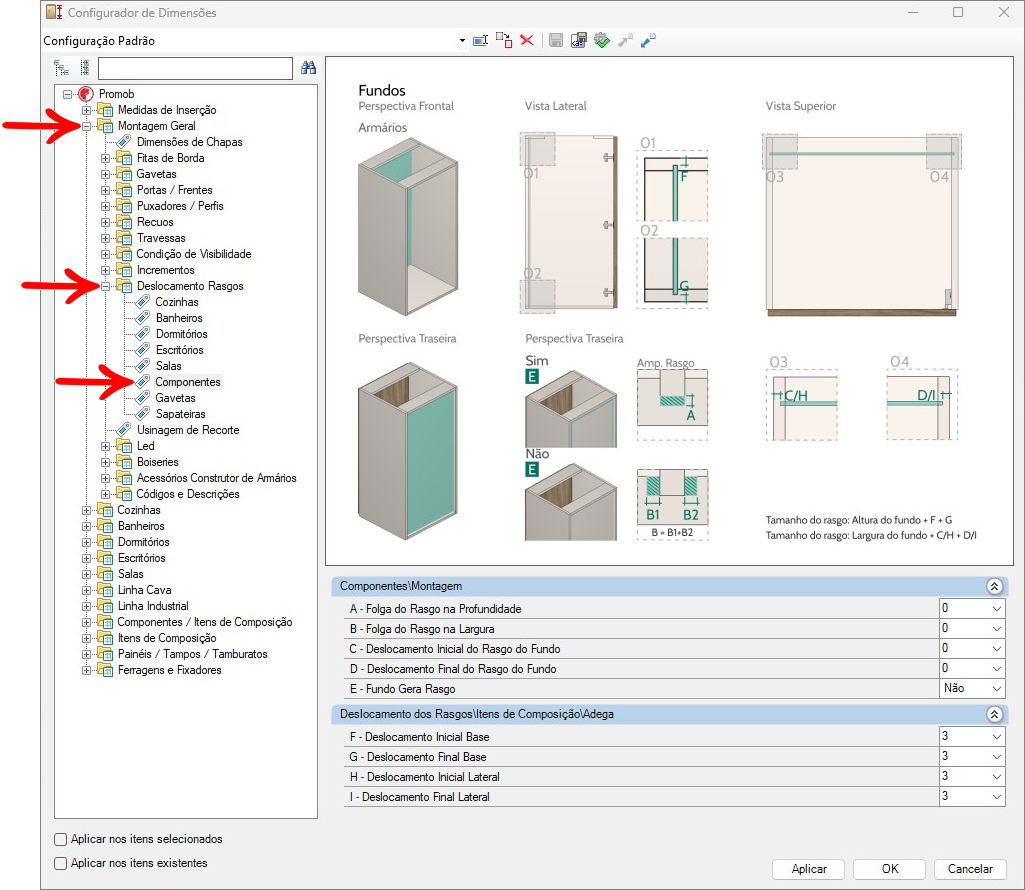Screen dimensions: 1025x890
Task: Open the 'Configuração Padrão' configuration dropdown
Action: pyautogui.click(x=462, y=41)
